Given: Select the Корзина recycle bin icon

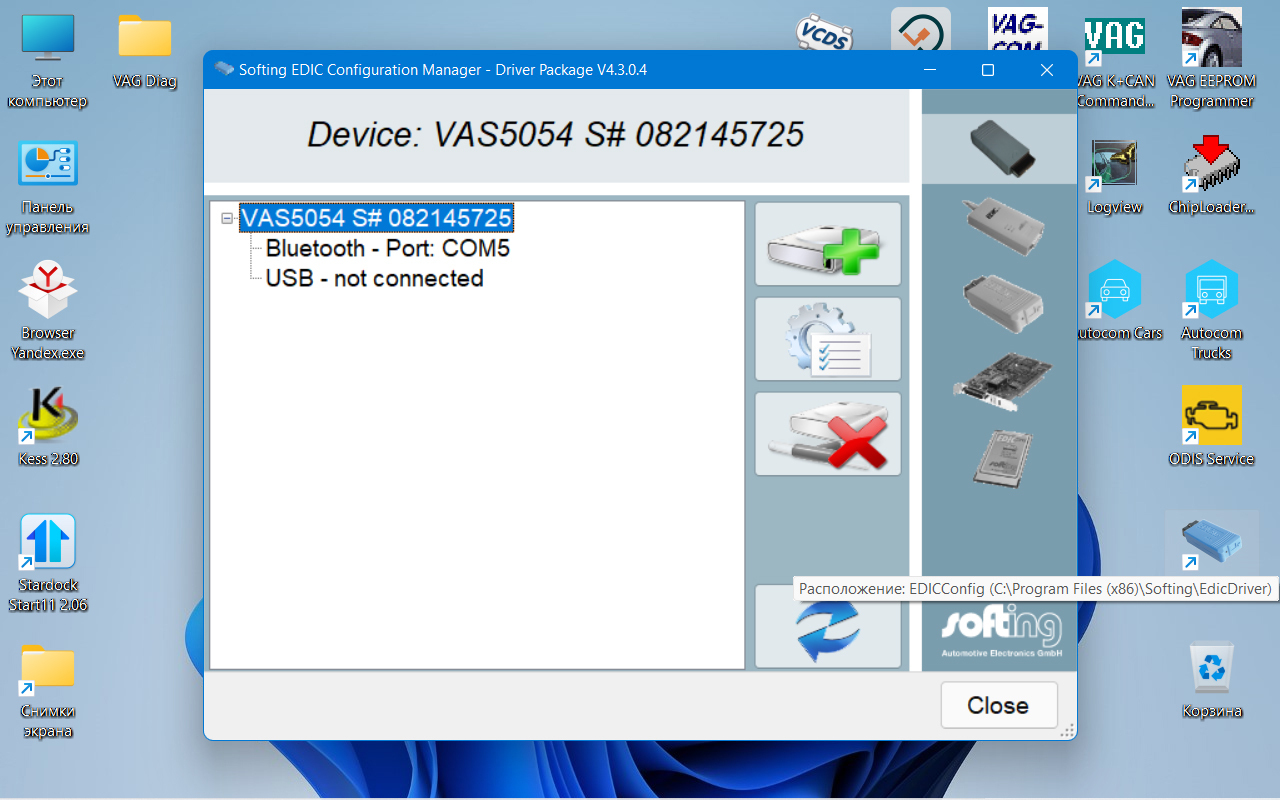Looking at the screenshot, I should (x=1211, y=680).
